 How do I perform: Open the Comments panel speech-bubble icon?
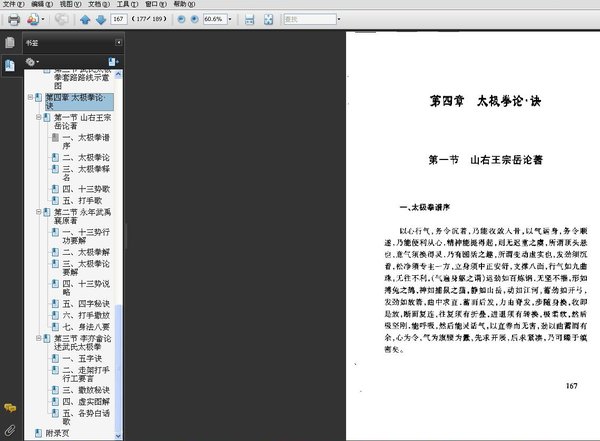[x=10, y=408]
